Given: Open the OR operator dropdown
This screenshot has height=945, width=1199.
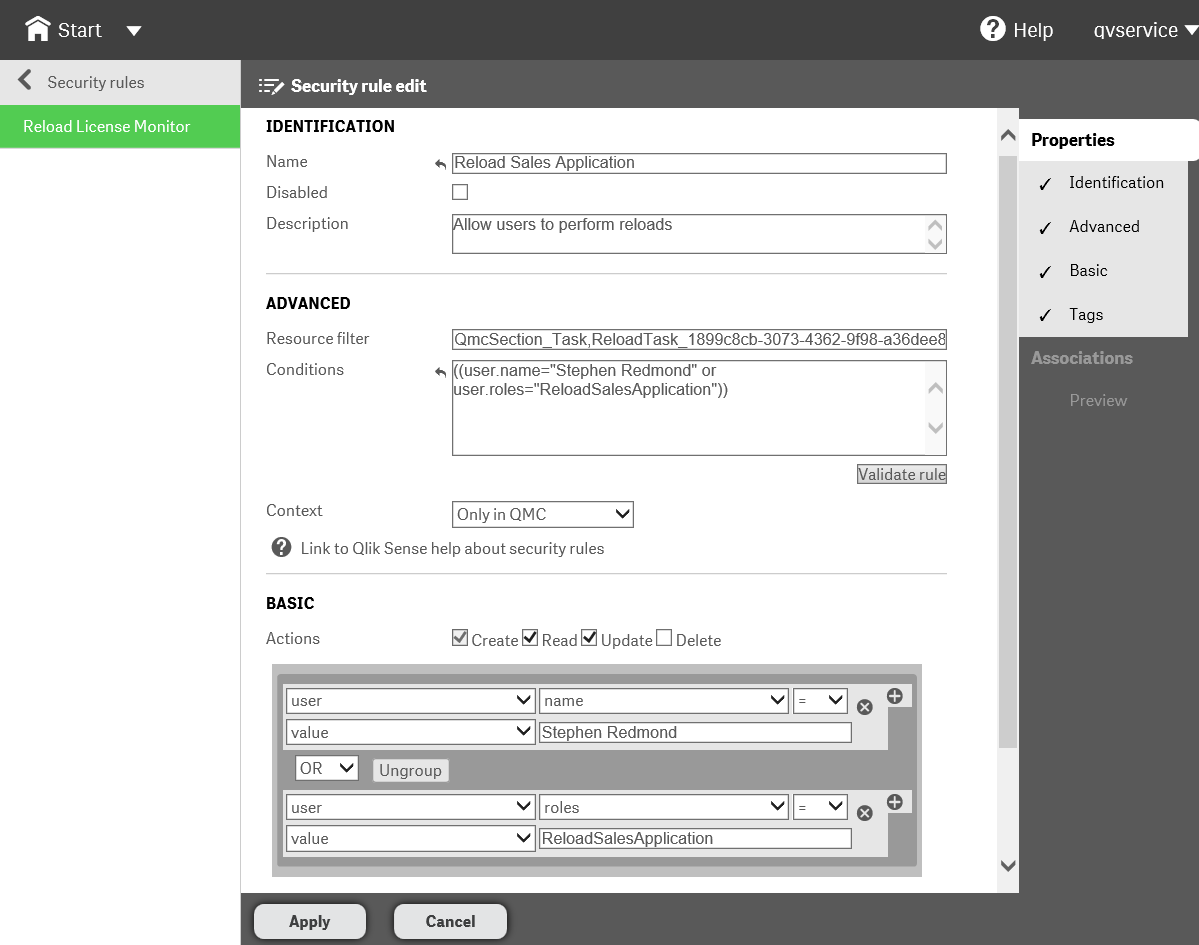Looking at the screenshot, I should (x=326, y=769).
